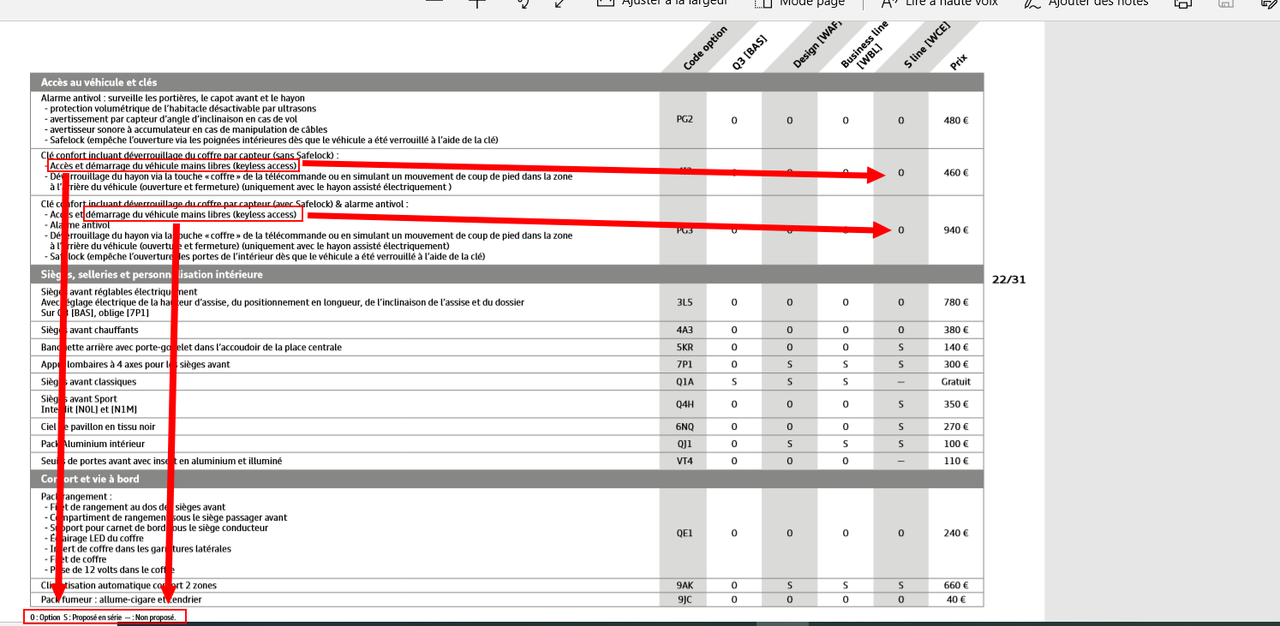This screenshot has height=626, width=1280.
Task: Click the 'Accès au véhicule et clés' heading
Action: coord(99,82)
